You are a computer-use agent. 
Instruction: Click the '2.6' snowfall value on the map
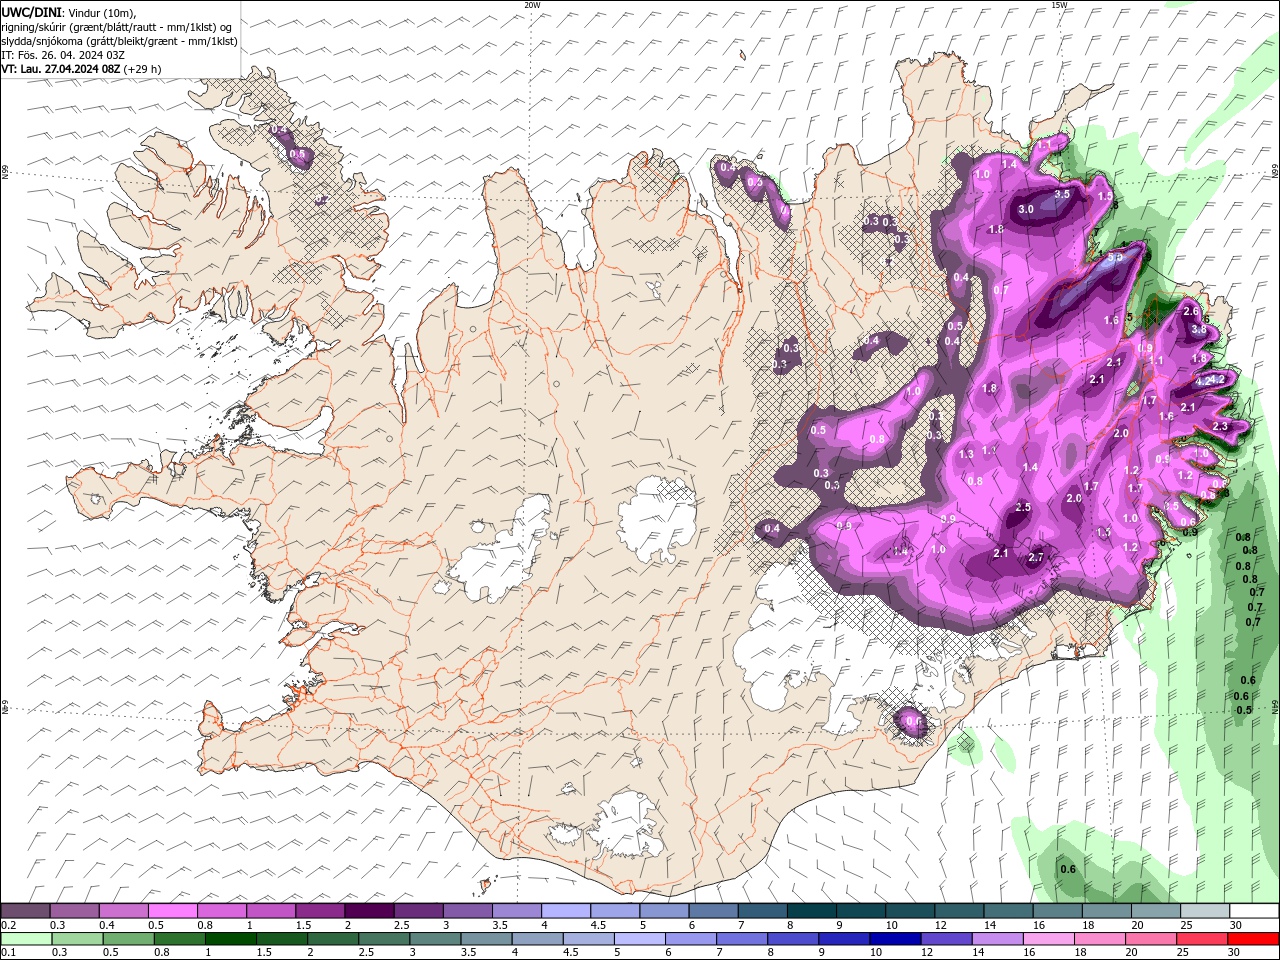[1191, 311]
